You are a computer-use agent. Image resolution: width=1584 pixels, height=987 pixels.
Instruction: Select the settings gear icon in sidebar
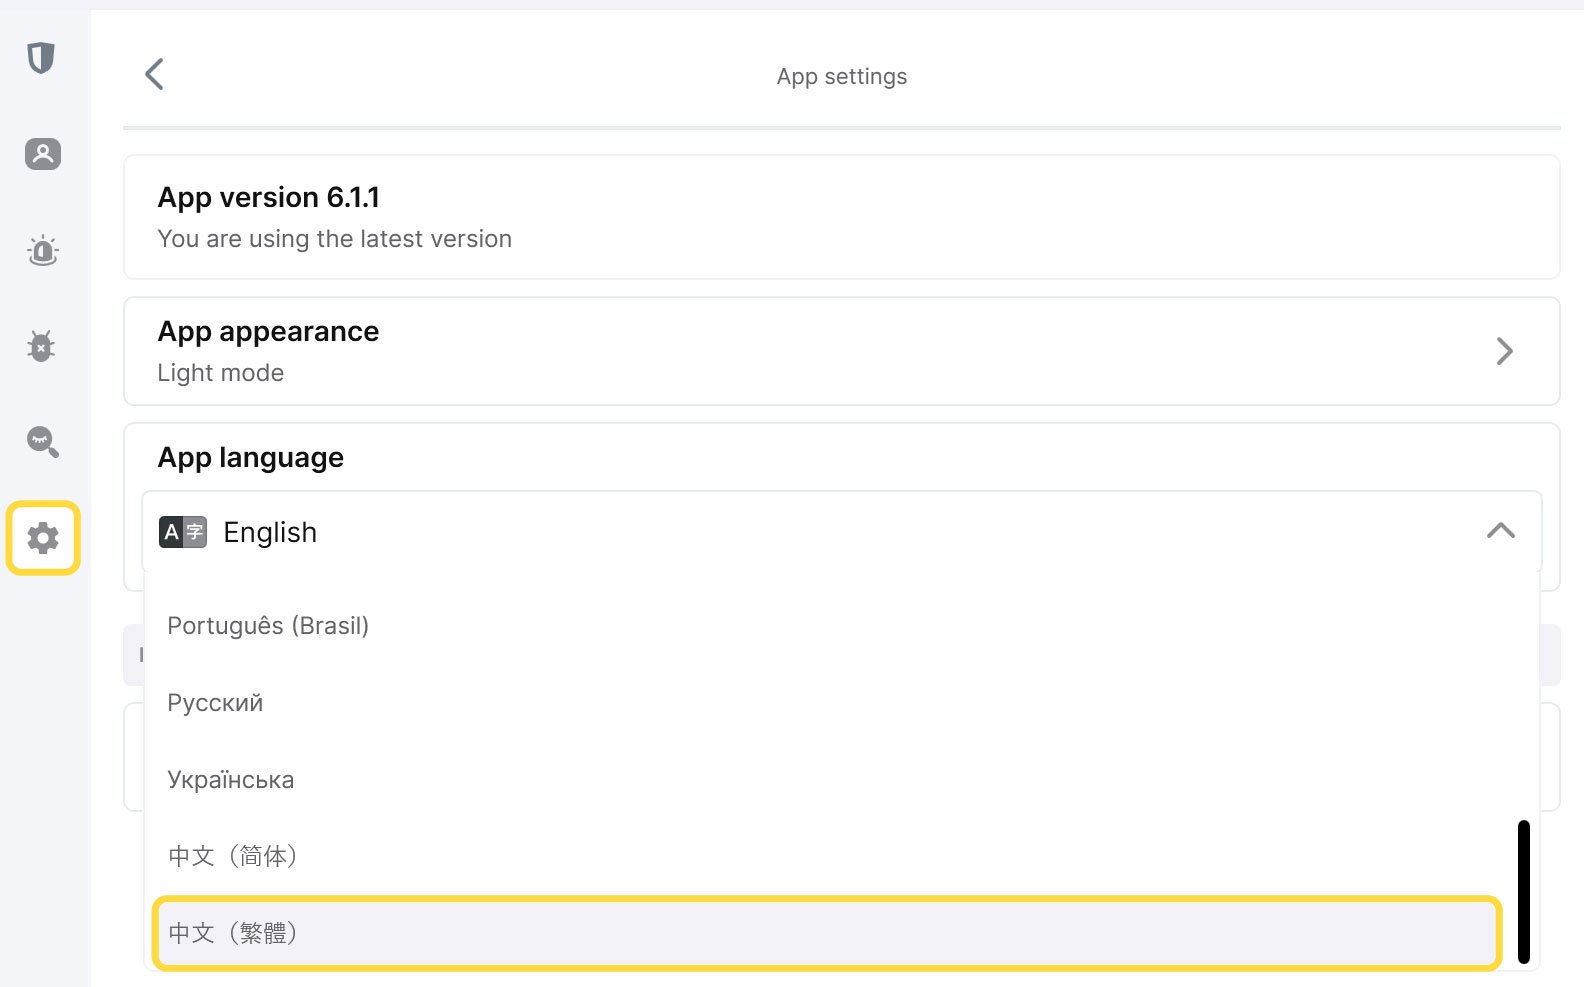point(43,538)
